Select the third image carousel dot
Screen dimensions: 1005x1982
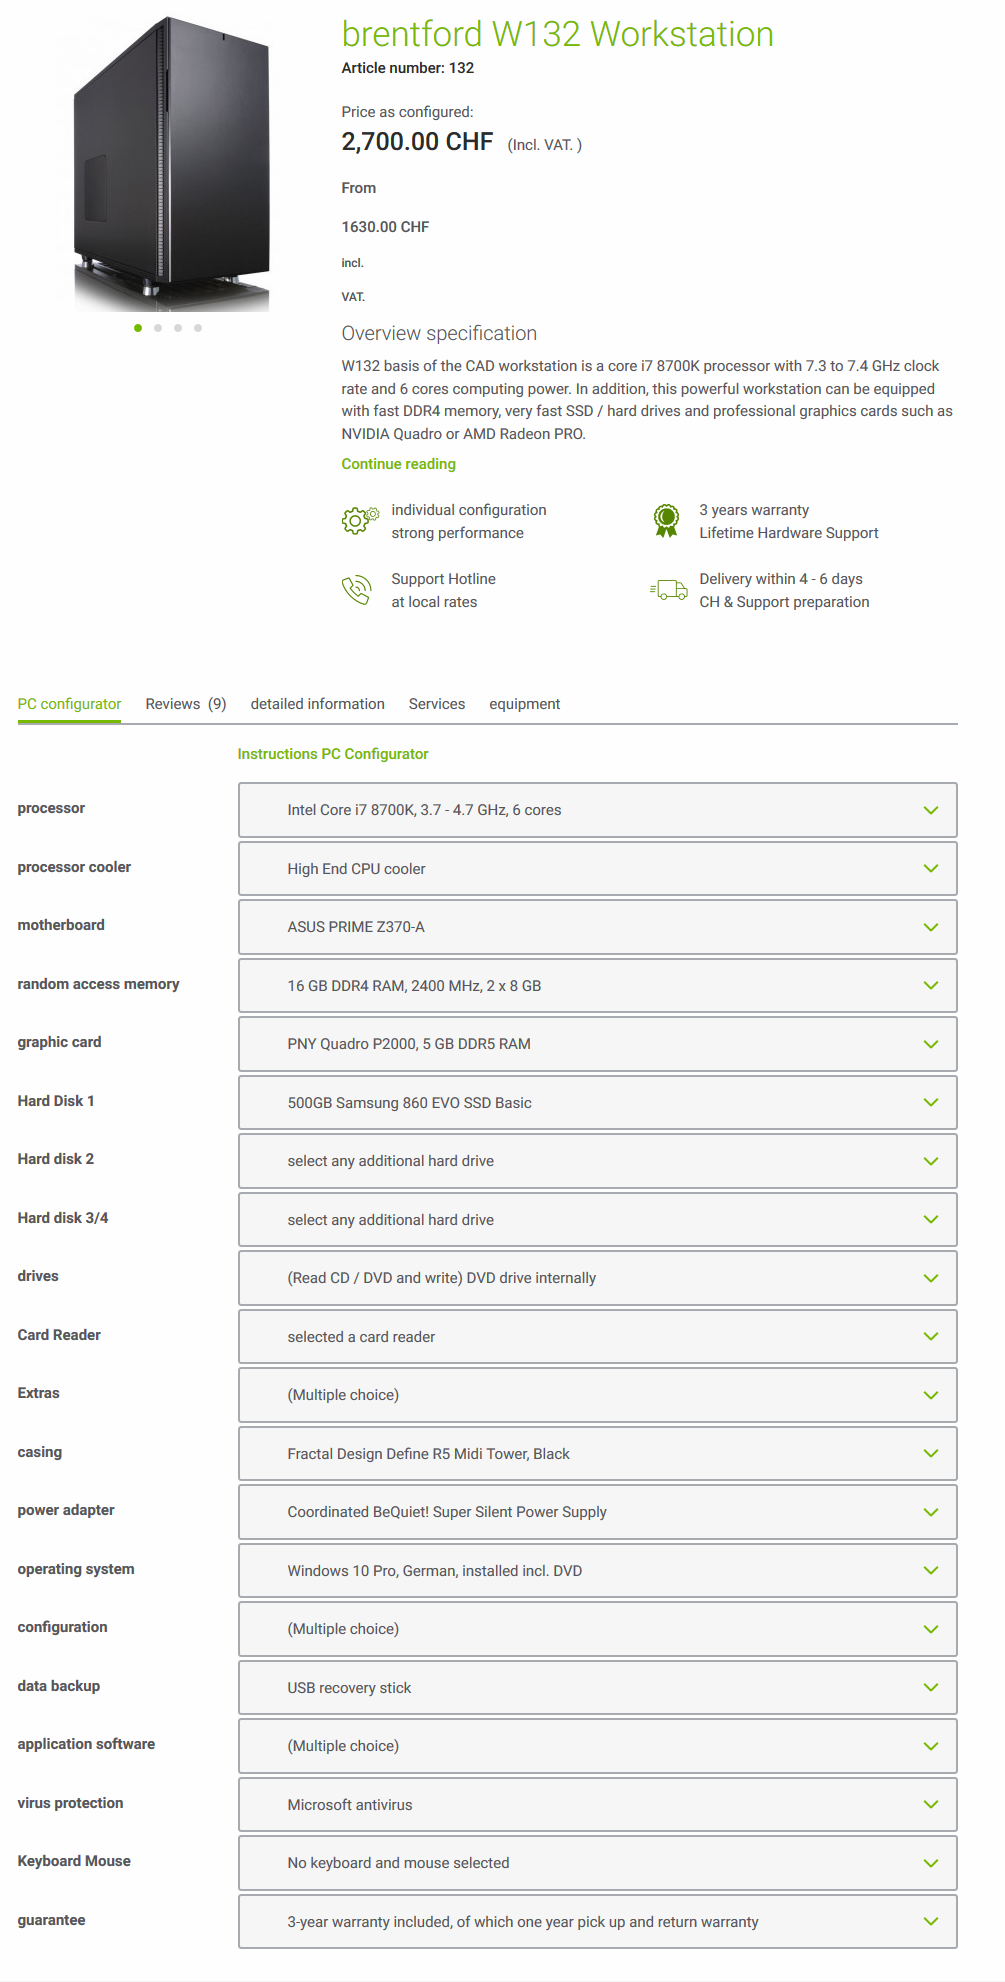point(178,328)
